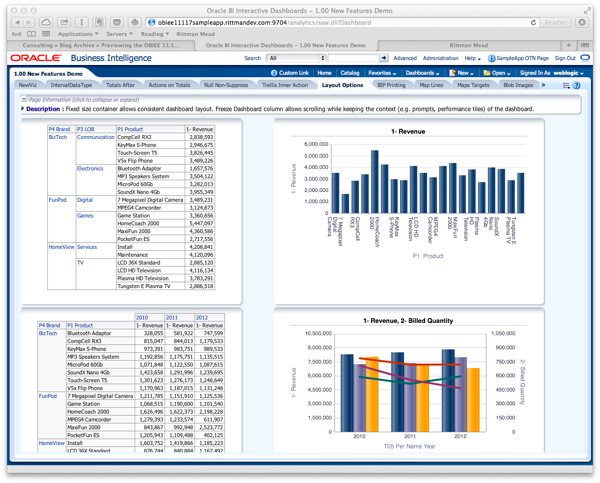Click the HomeCoach 2000 revenue bar
600x483 pixels.
coord(375,181)
